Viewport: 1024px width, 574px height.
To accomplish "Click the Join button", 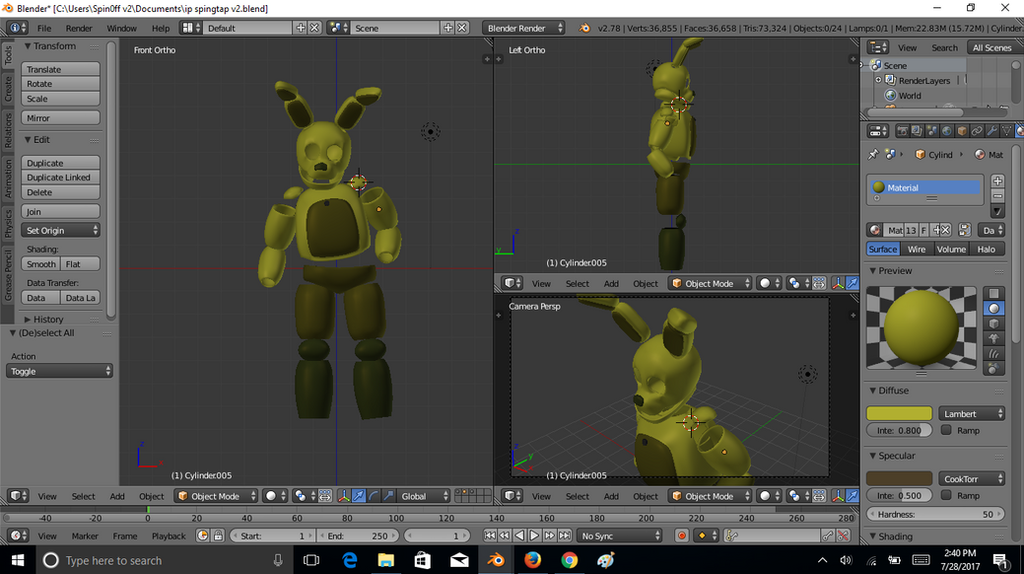I will pyautogui.click(x=60, y=212).
